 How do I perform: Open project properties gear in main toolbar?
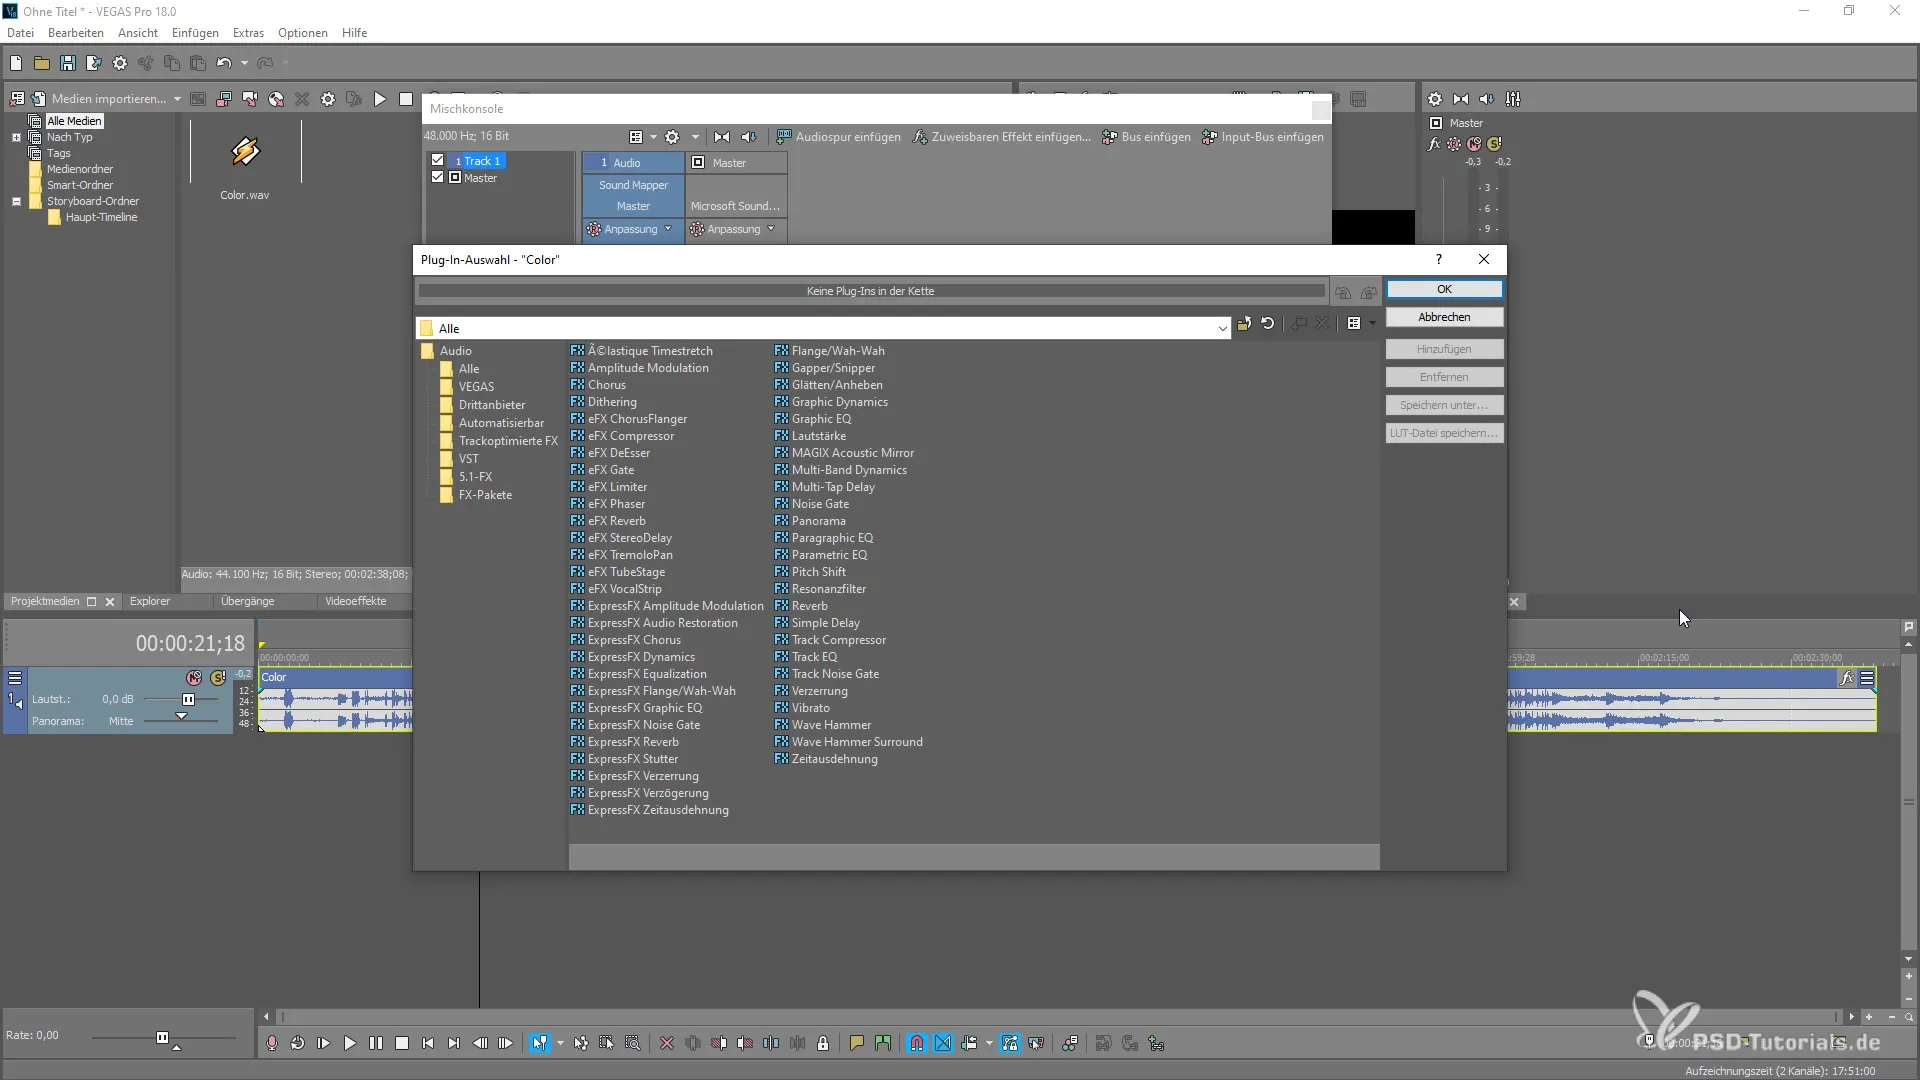point(120,63)
